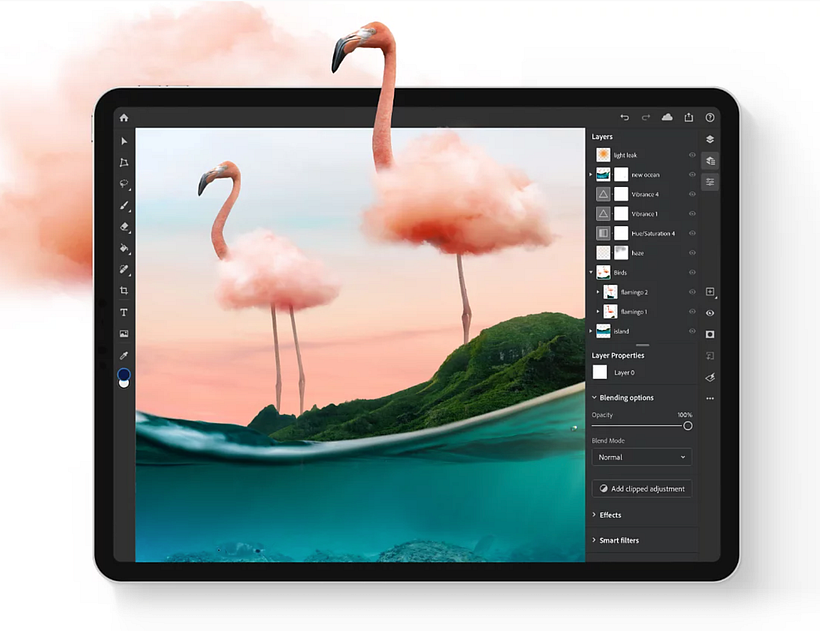This screenshot has height=631, width=820.
Task: Select the Type tool
Action: [124, 312]
